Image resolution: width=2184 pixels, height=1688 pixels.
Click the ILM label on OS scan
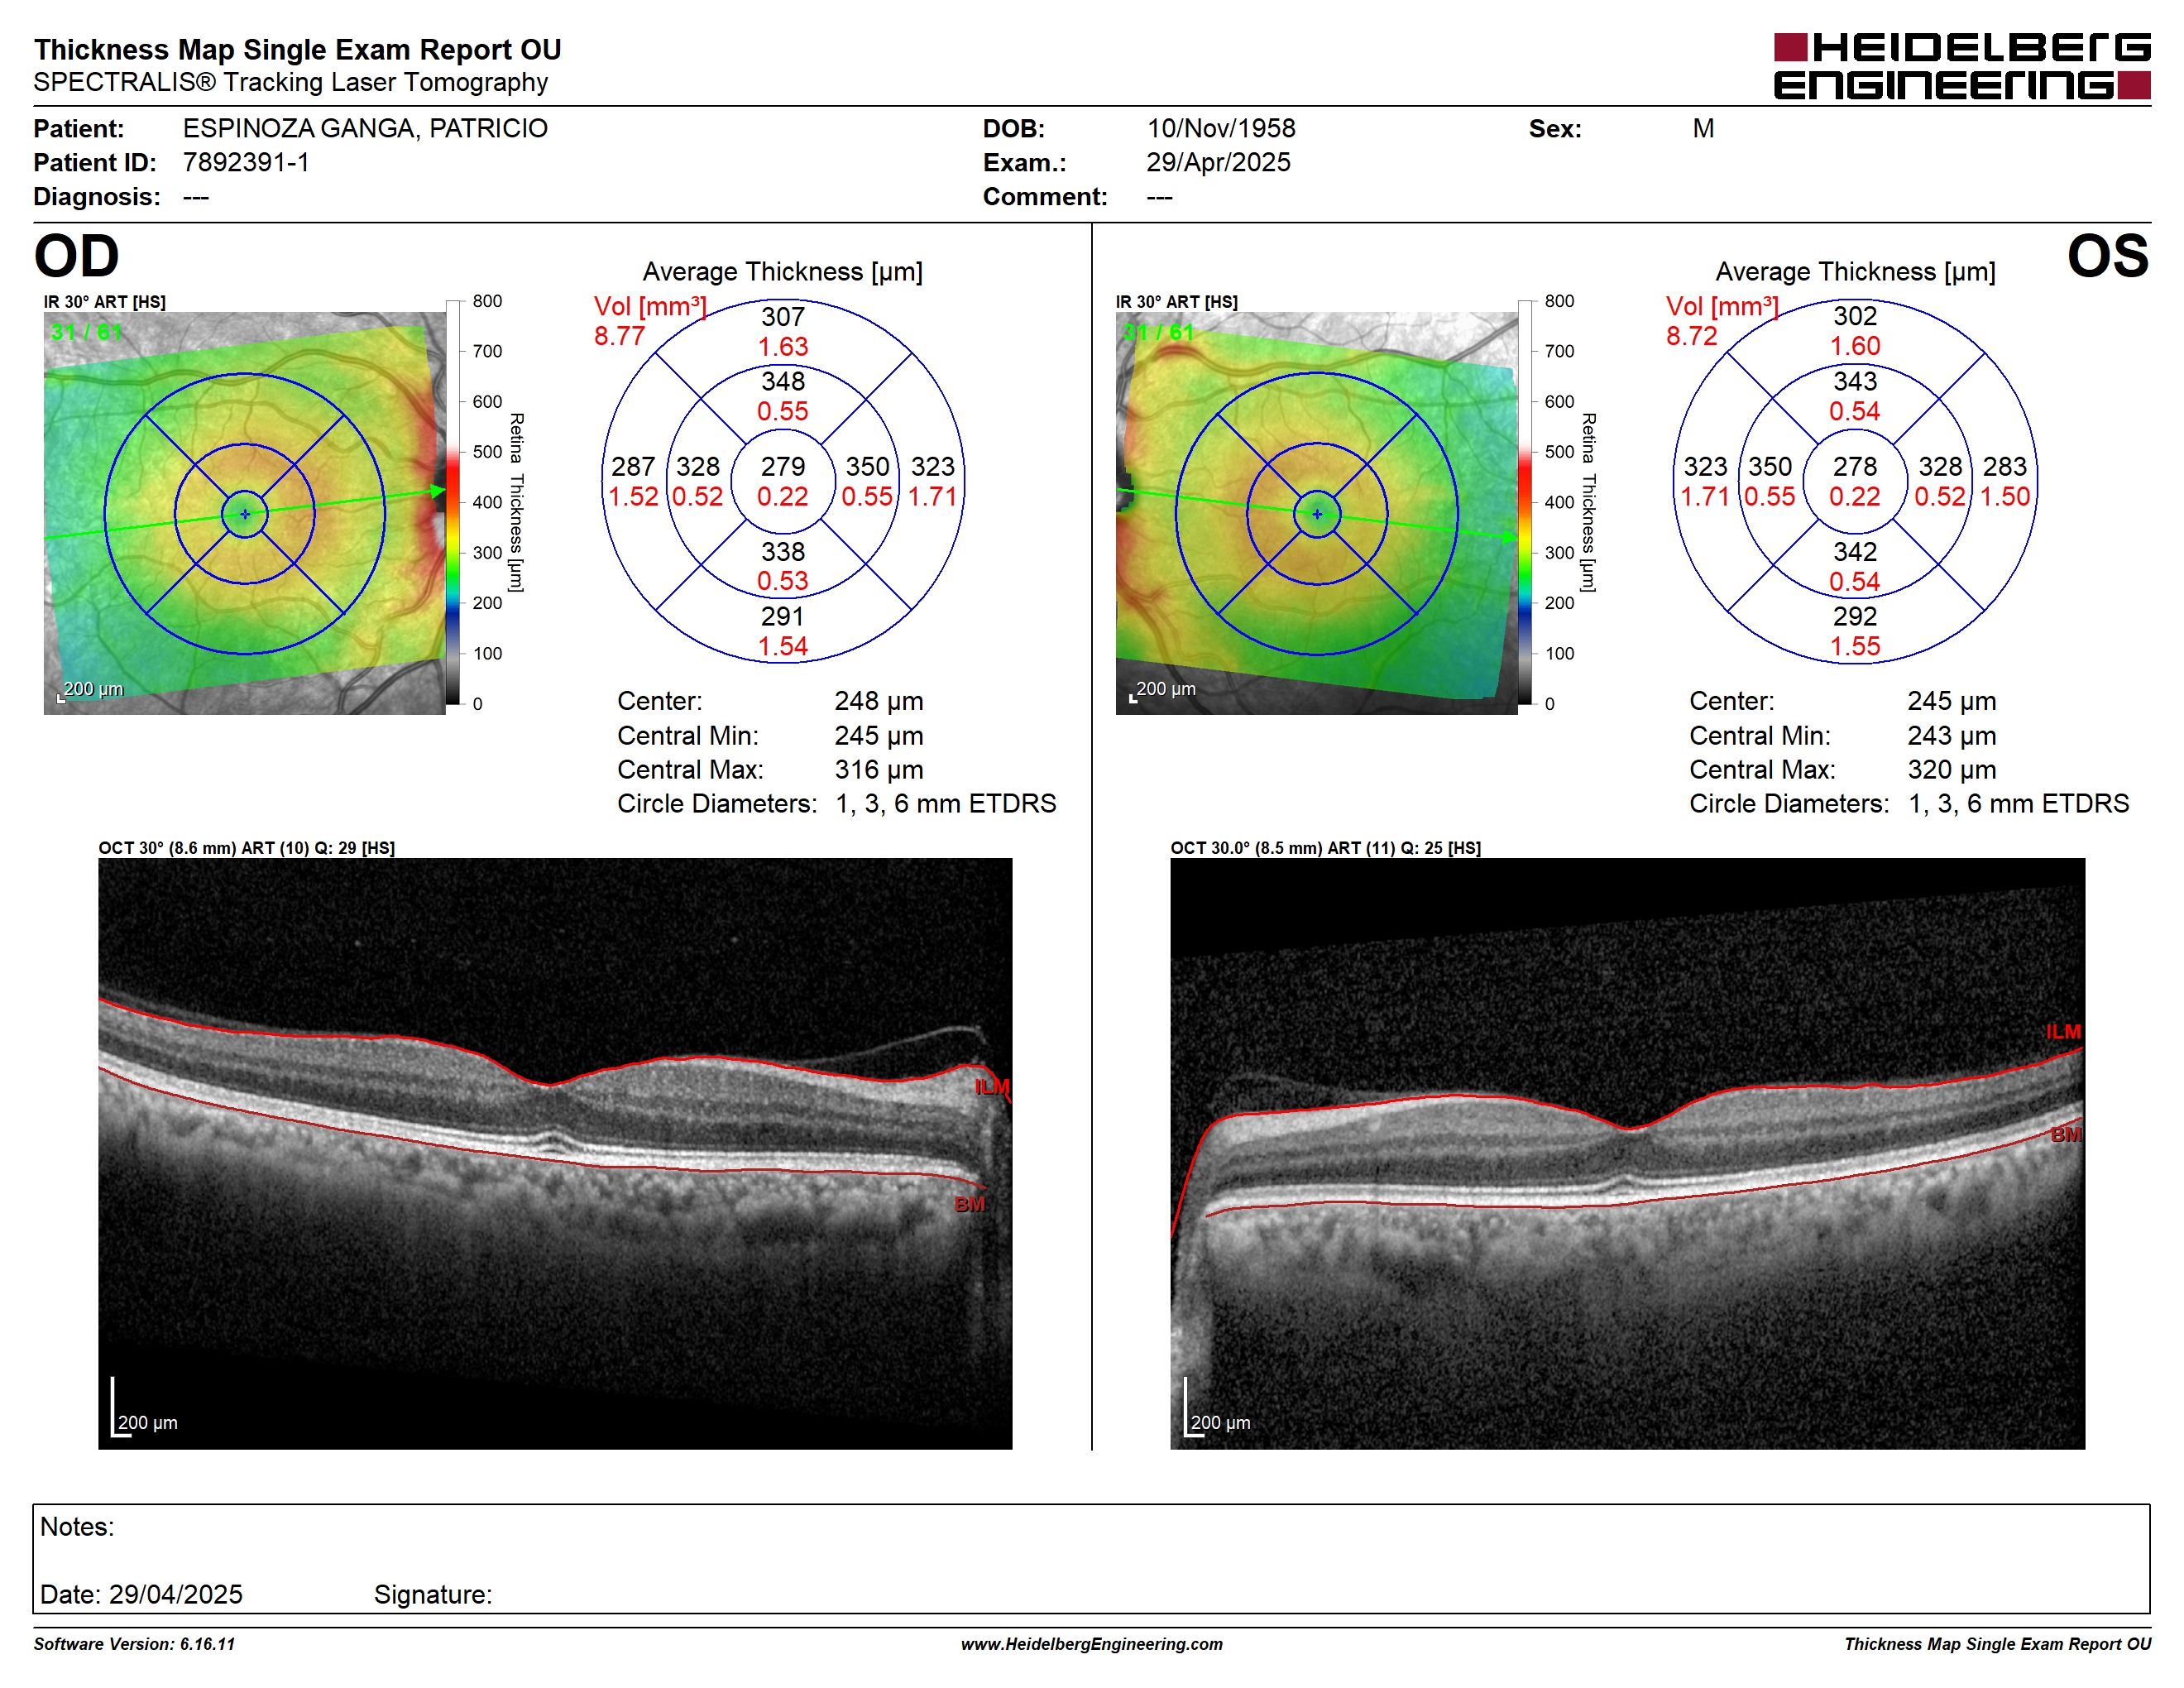(2063, 1032)
